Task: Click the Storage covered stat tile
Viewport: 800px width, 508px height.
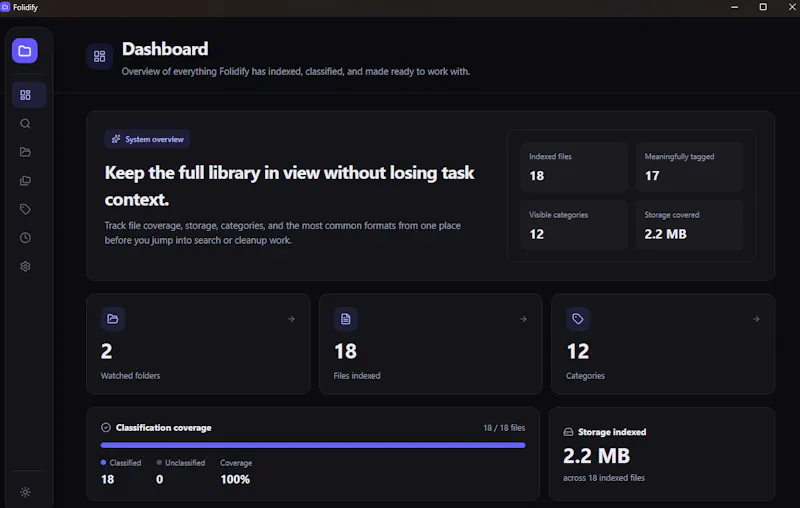Action: pyautogui.click(x=689, y=225)
